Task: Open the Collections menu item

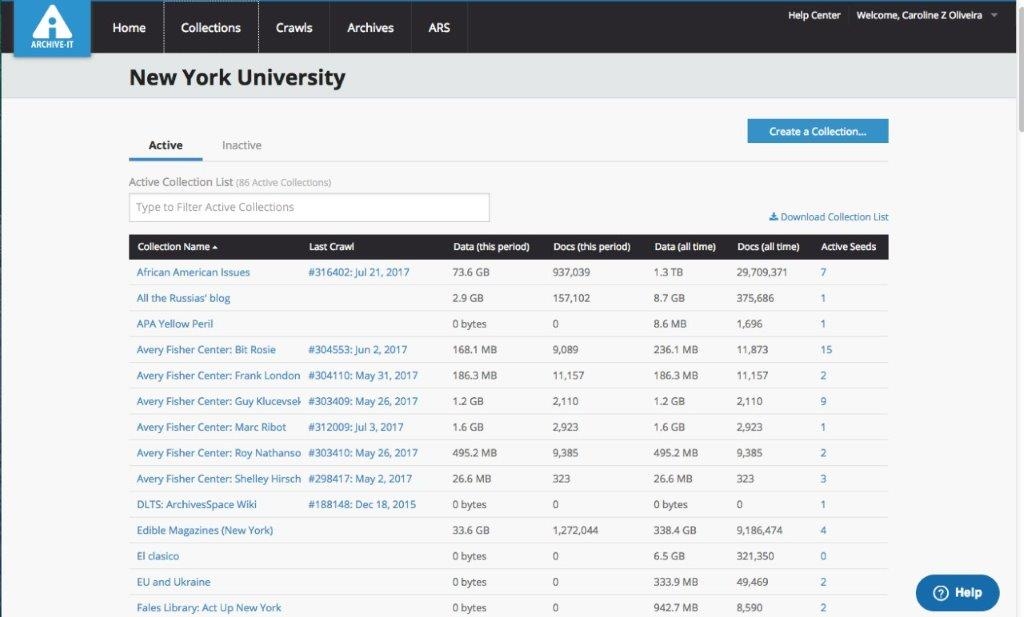Action: pos(211,28)
